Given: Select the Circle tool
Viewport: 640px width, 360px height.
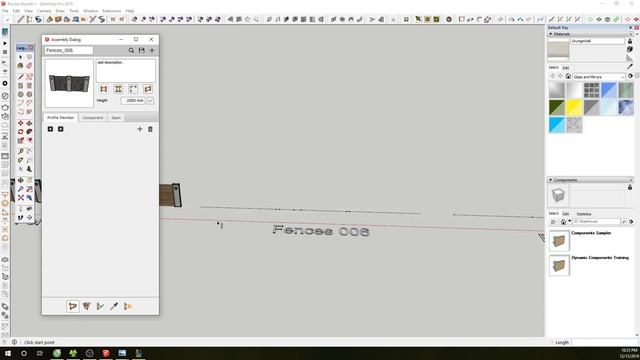Looking at the screenshot, I should click(x=20, y=94).
